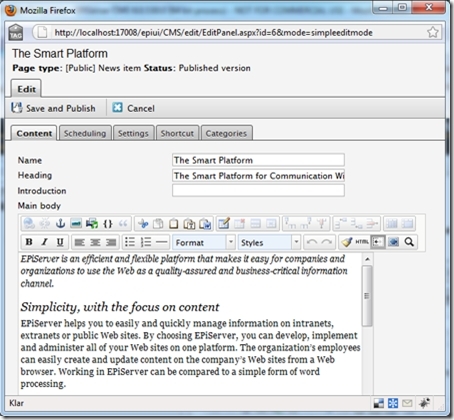
Task: Click the insert link globe icon
Action: pyautogui.click(x=29, y=223)
